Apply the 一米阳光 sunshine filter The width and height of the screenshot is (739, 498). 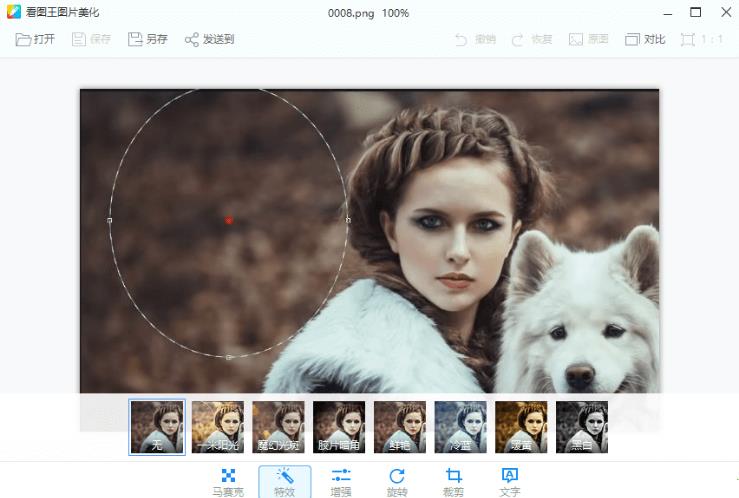(x=218, y=427)
